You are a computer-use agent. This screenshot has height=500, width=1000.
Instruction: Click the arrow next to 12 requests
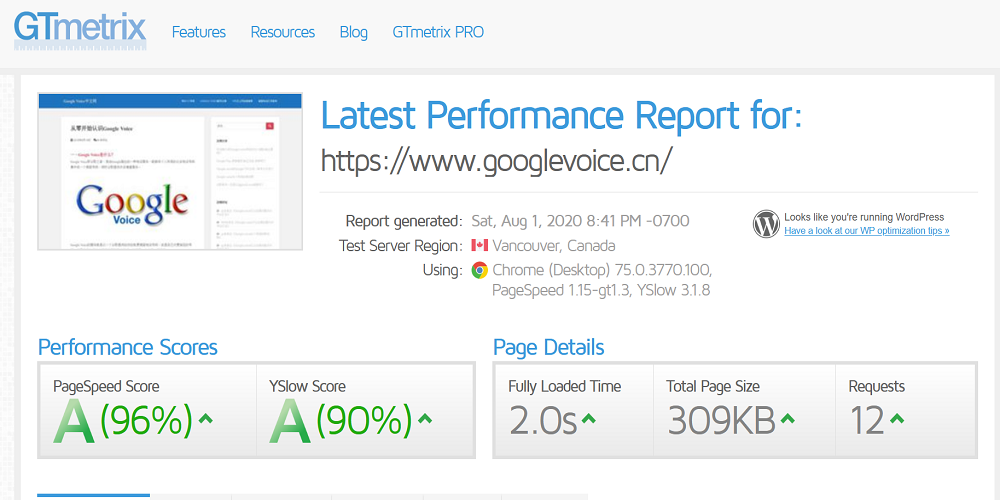click(896, 419)
